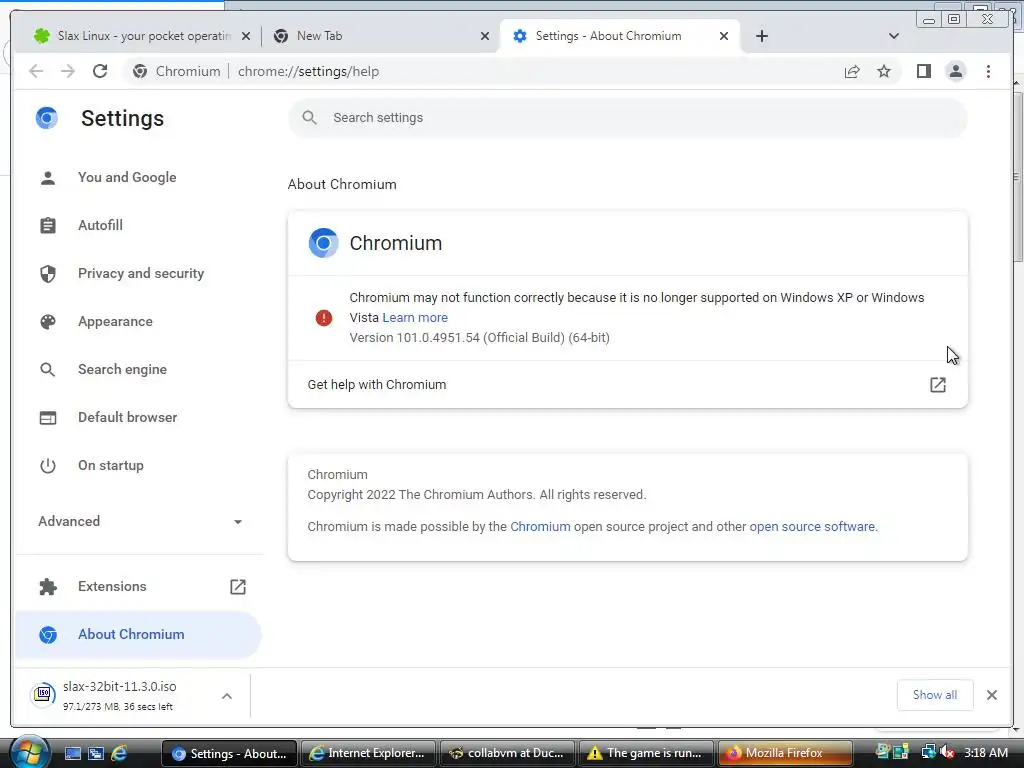Open Privacy and security settings

coord(140,274)
